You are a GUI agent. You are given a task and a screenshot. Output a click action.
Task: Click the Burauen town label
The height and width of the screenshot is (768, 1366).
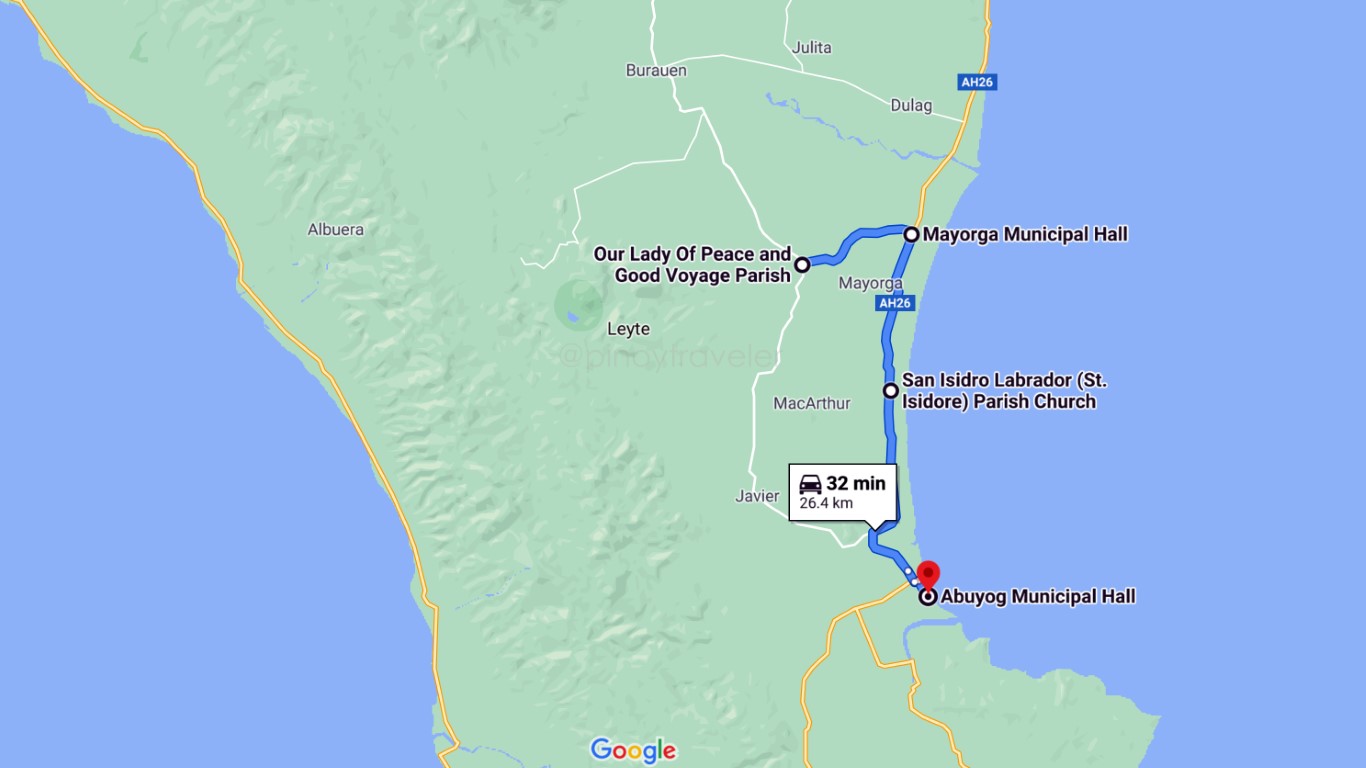pos(656,71)
